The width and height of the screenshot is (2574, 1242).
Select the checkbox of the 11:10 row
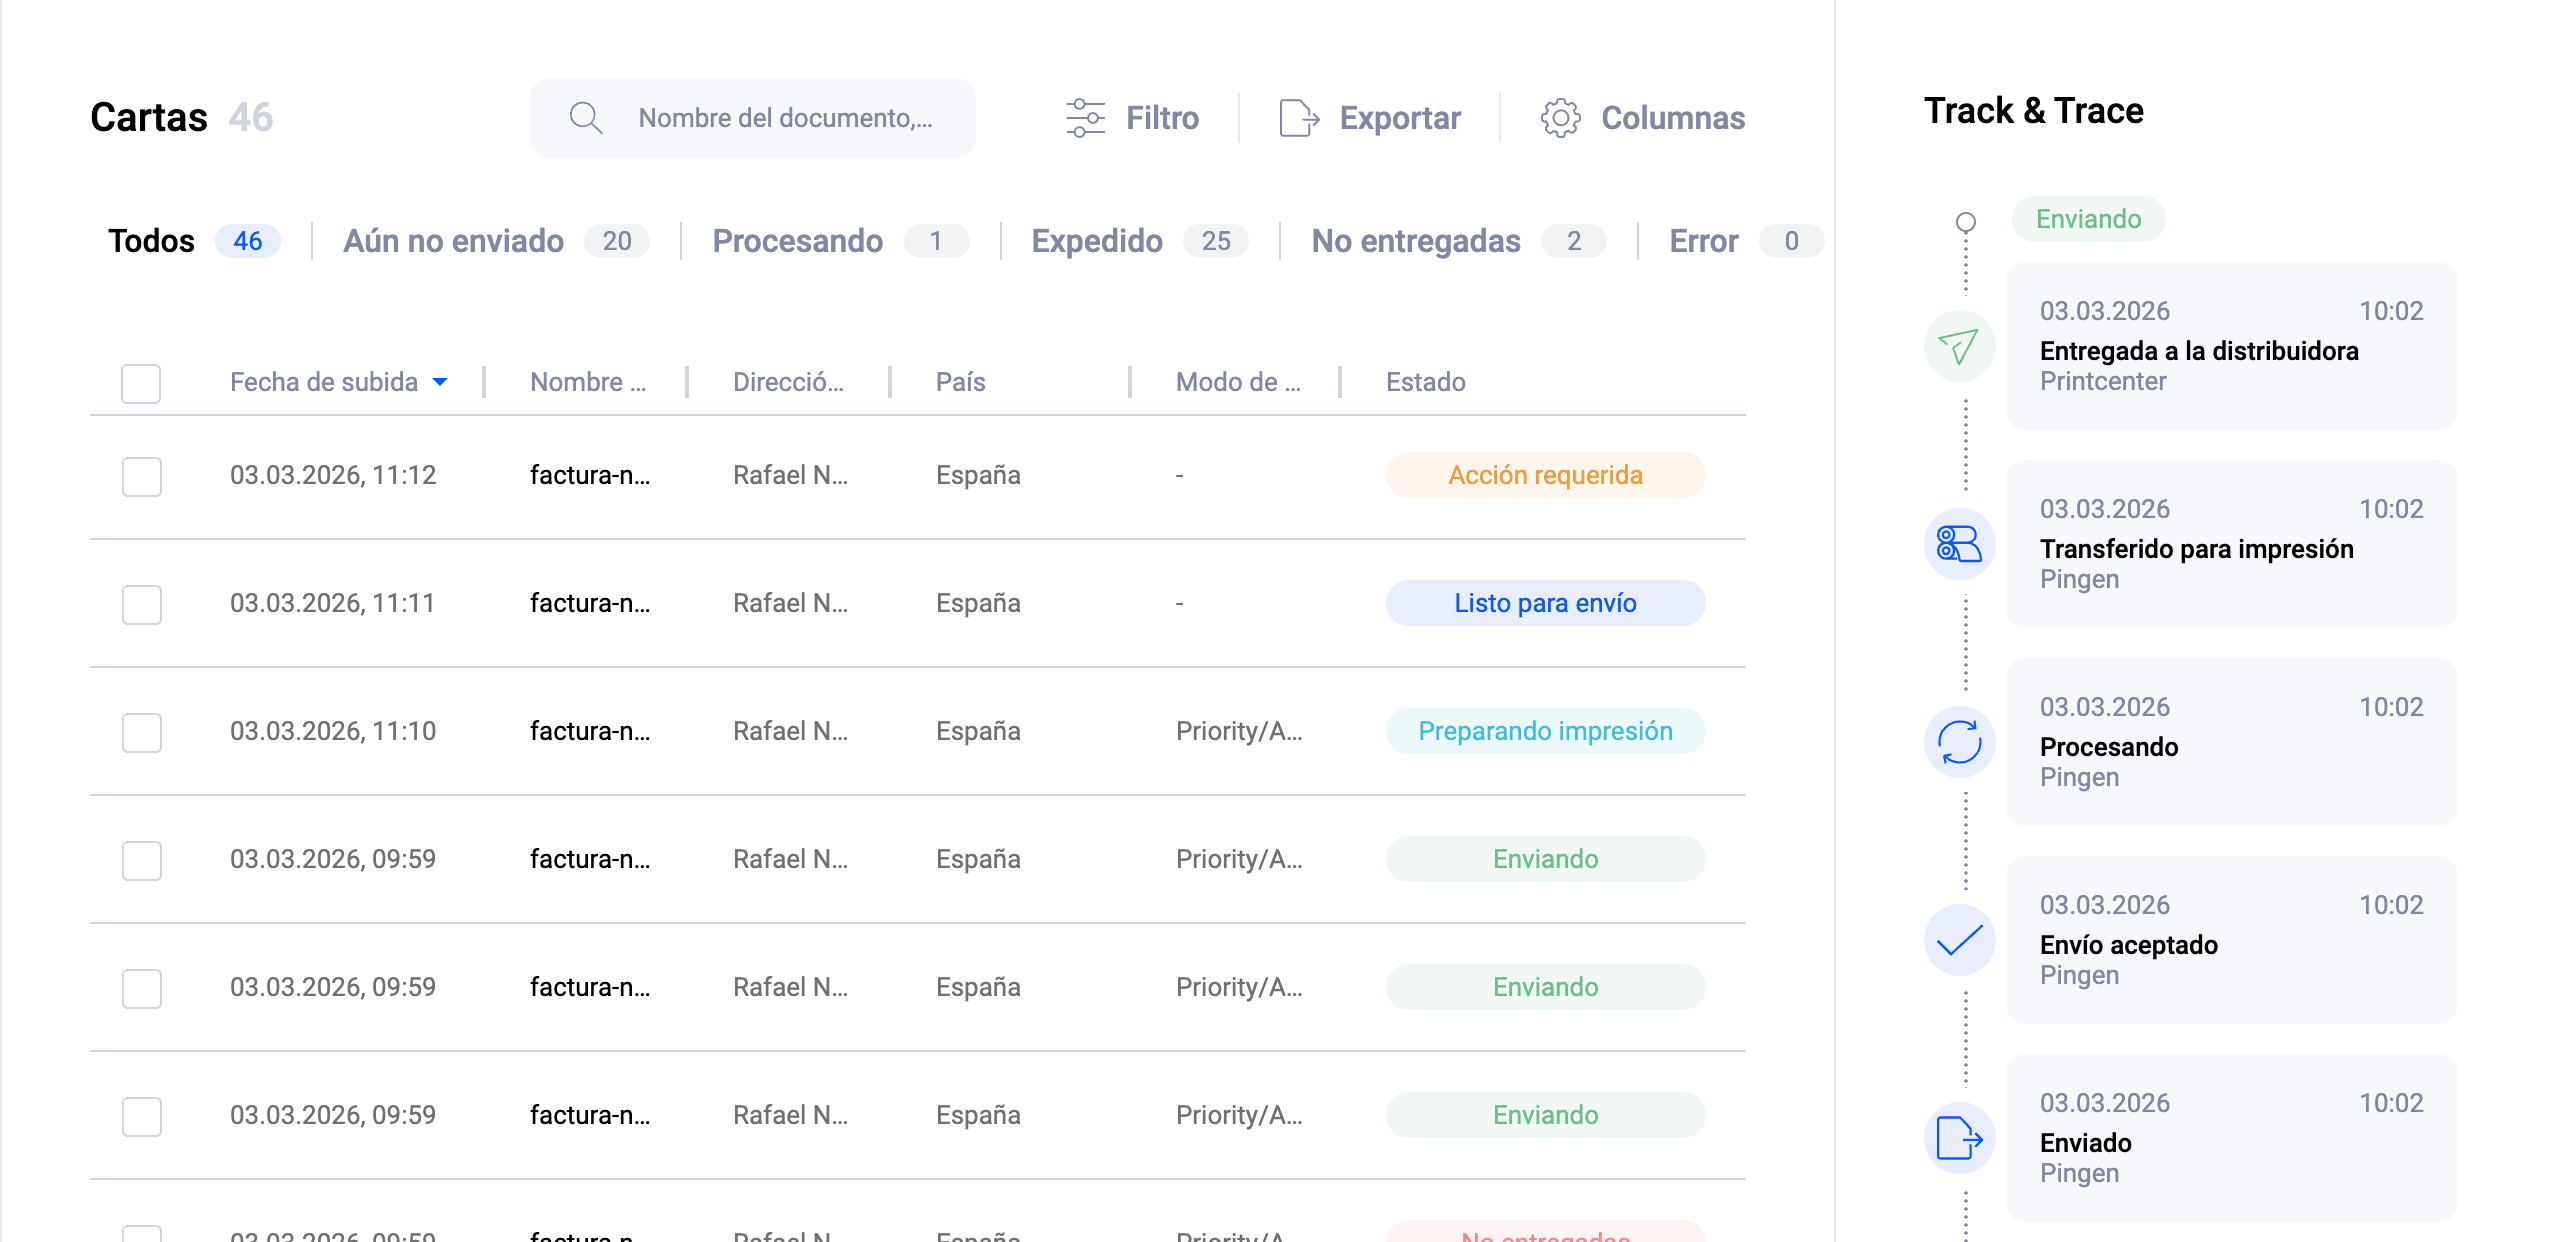point(141,733)
